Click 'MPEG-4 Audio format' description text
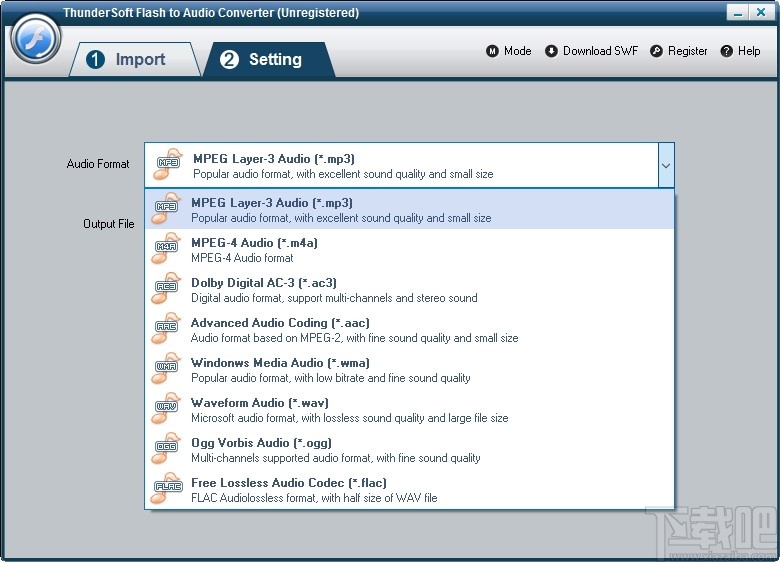 [x=242, y=258]
